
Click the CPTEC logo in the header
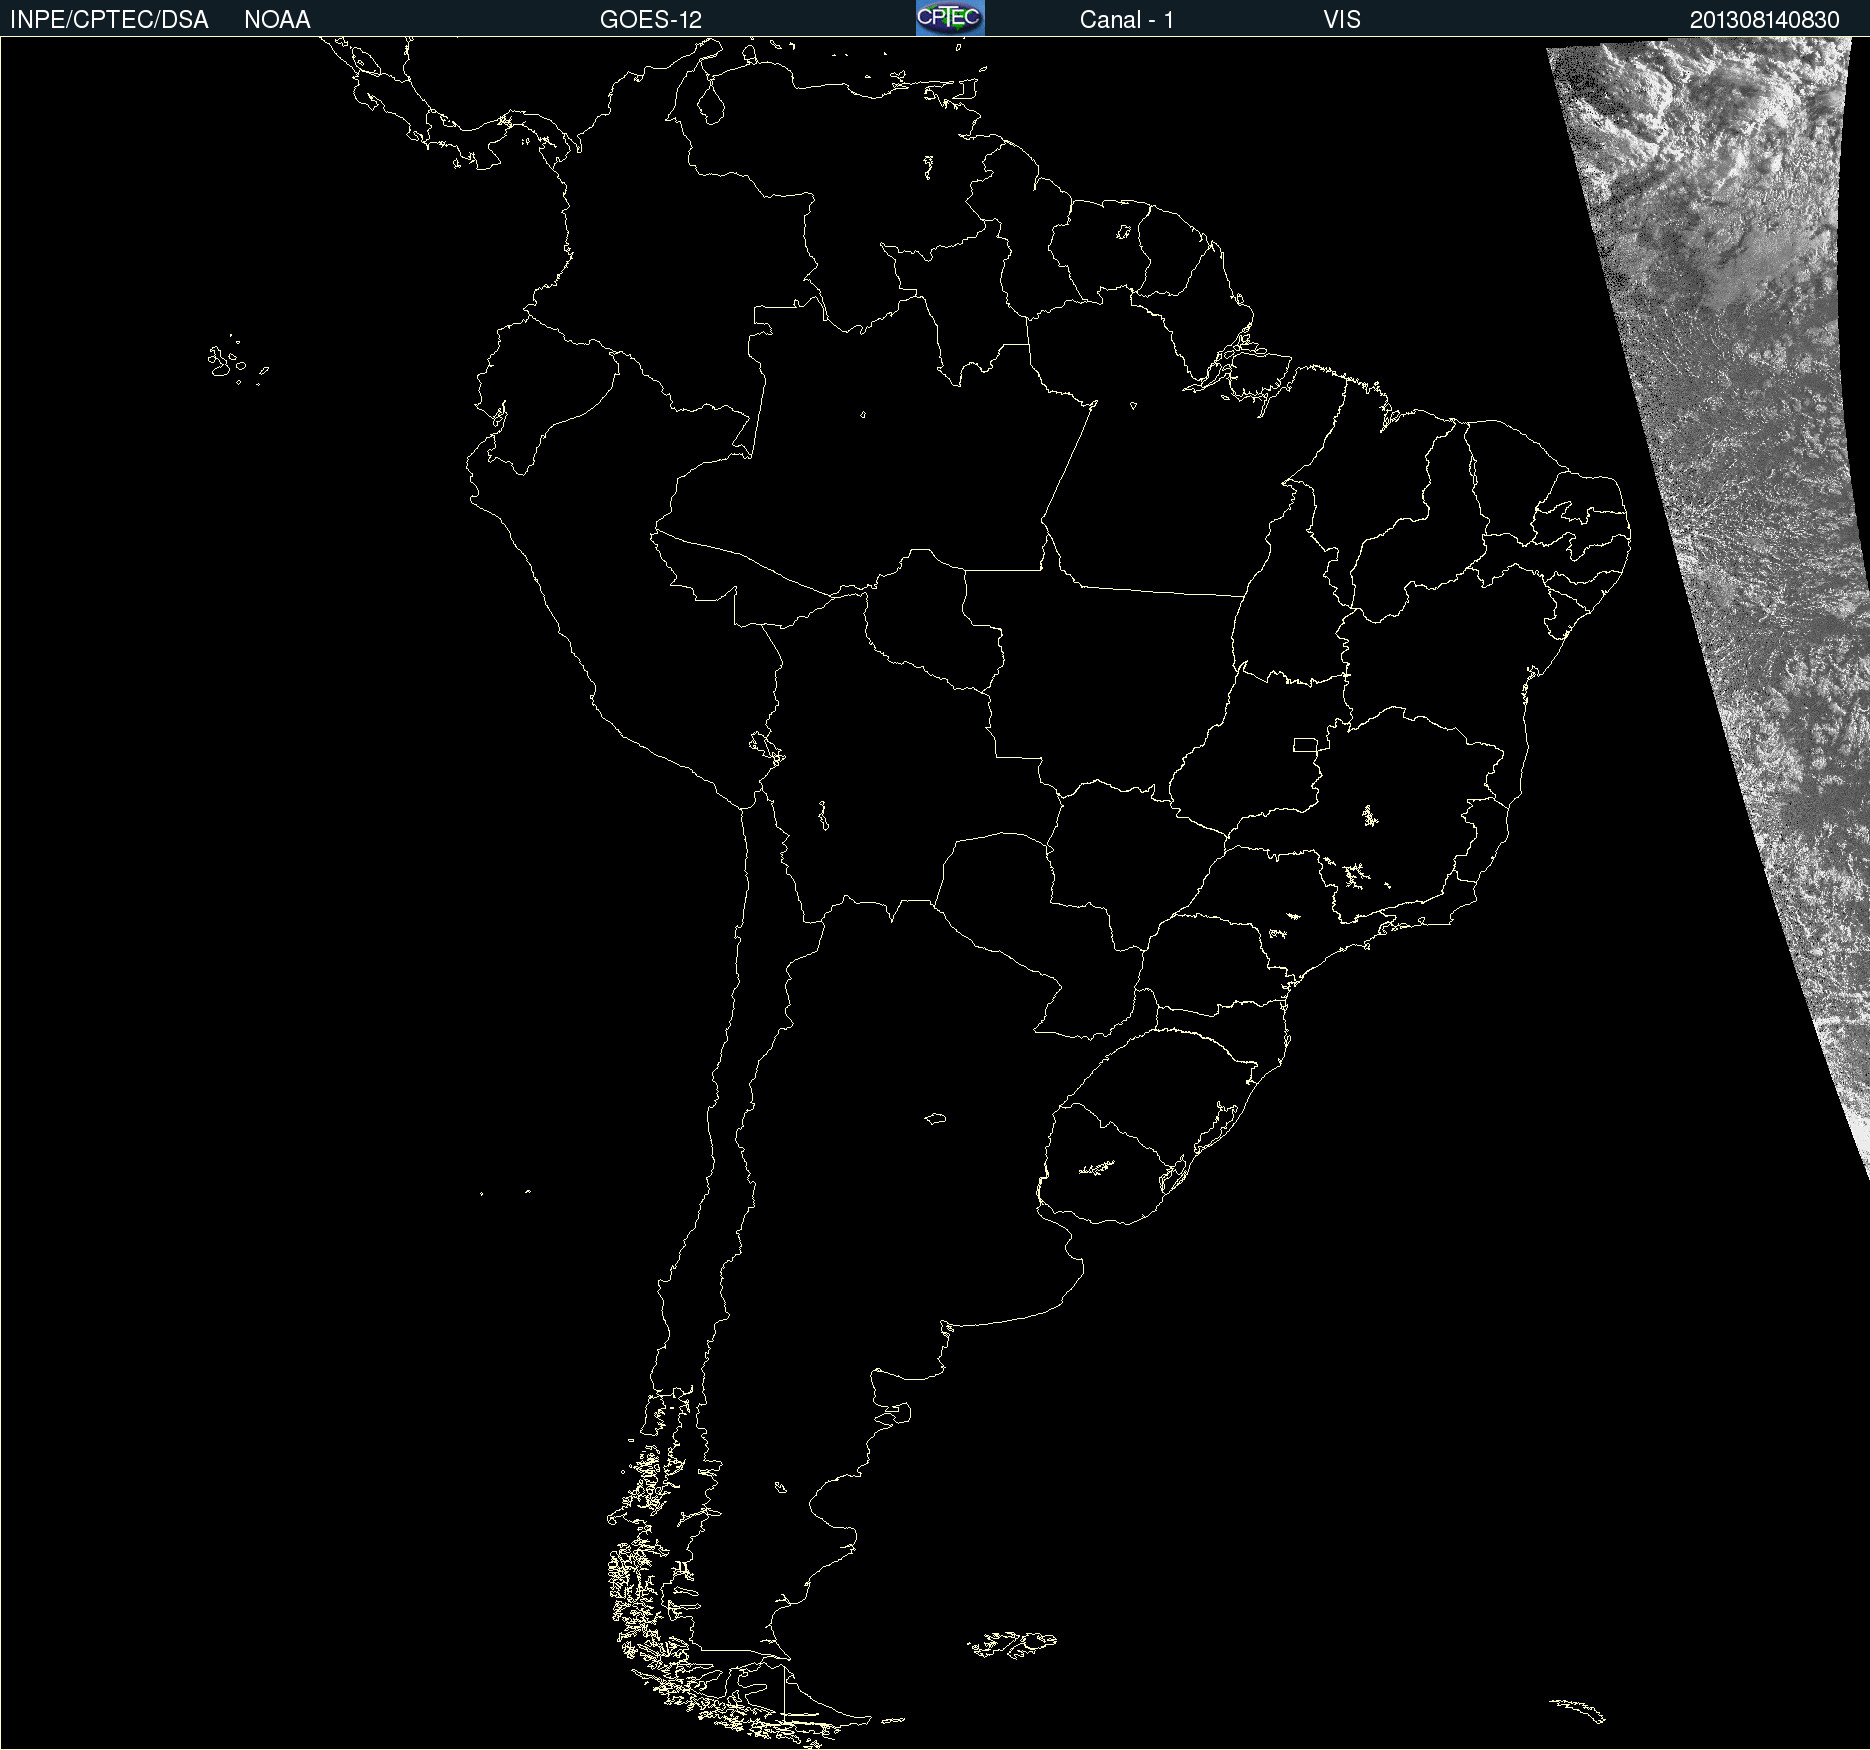tap(950, 18)
